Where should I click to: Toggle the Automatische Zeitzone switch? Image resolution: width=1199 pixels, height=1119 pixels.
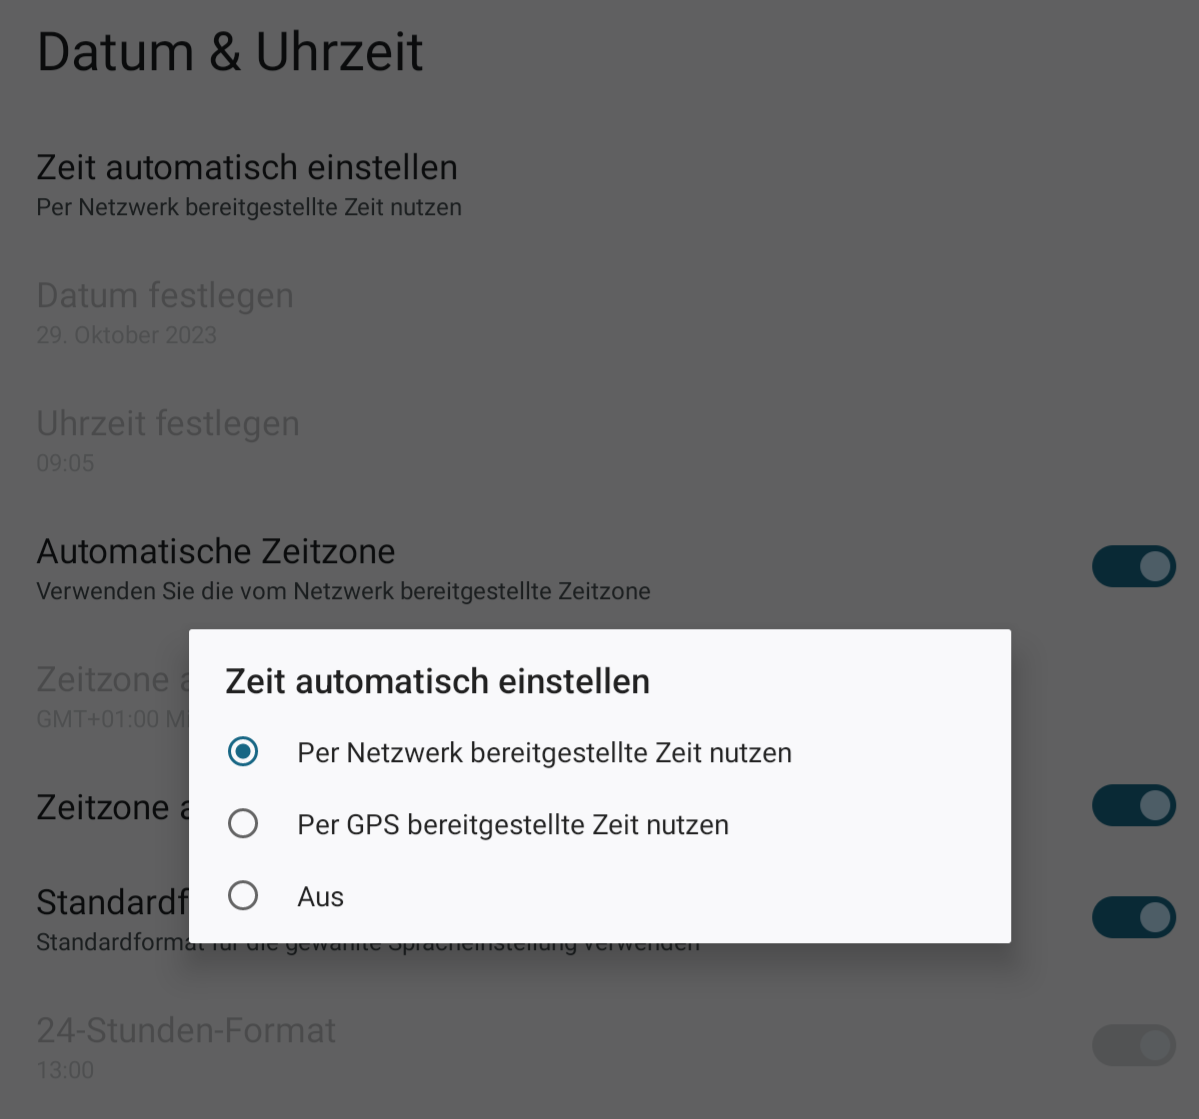[x=1133, y=567]
